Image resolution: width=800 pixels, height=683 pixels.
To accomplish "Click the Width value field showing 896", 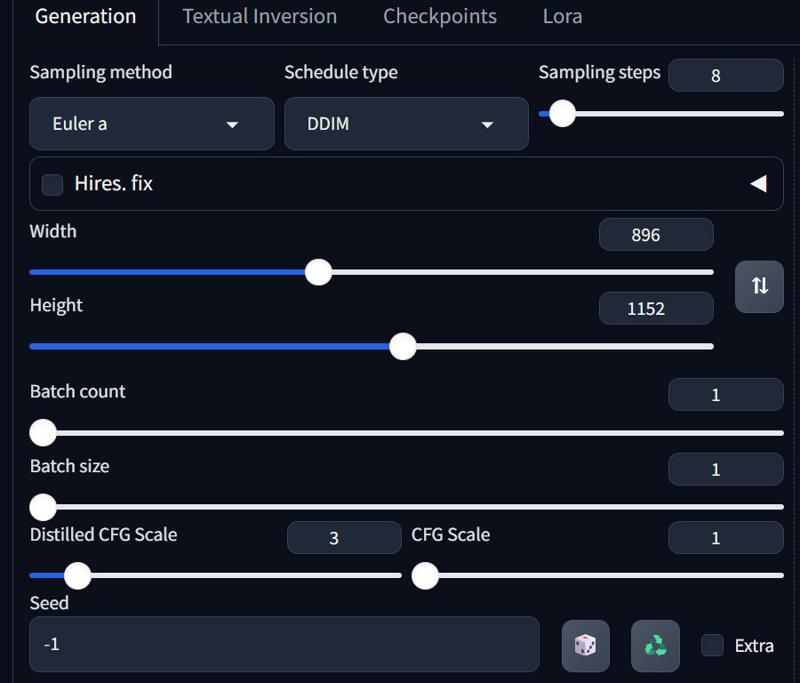I will pos(656,235).
